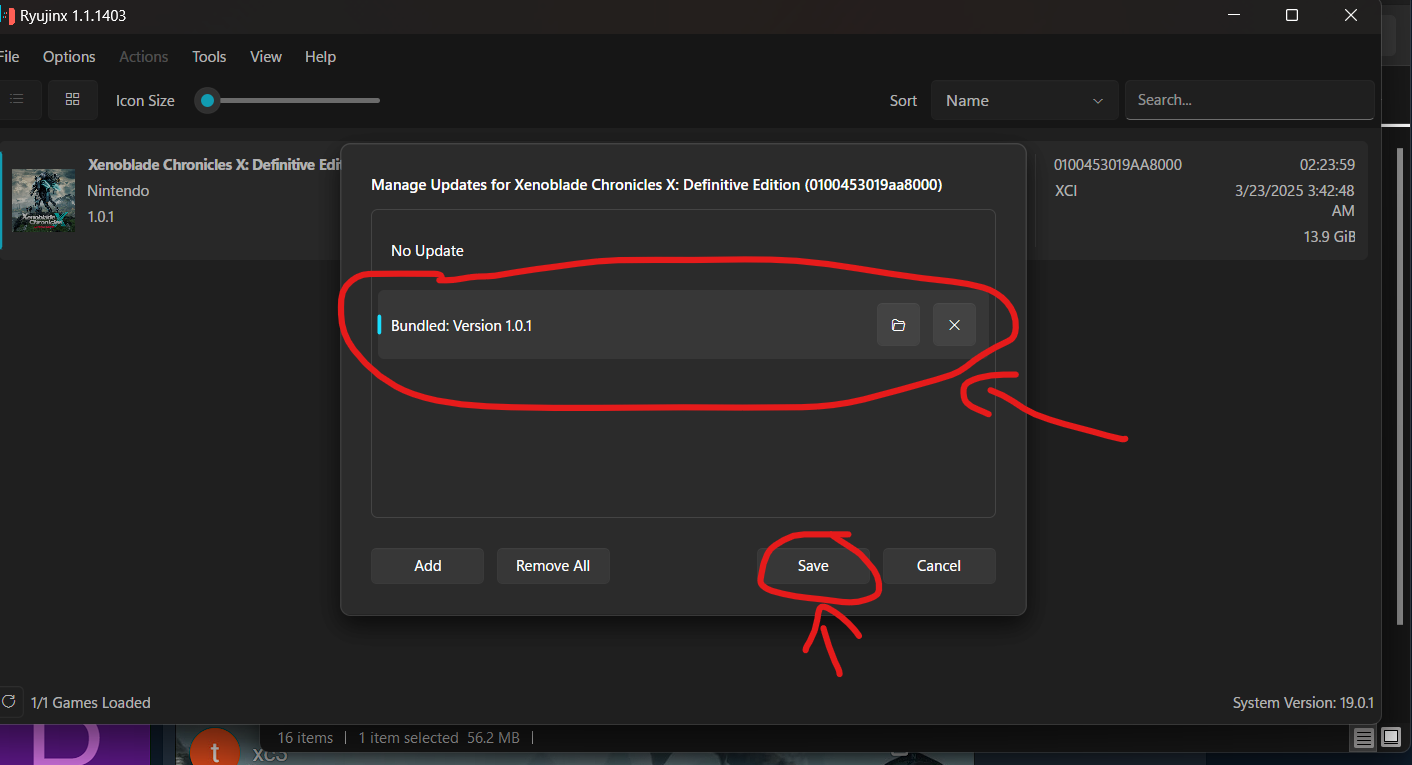Open the View menu

(x=266, y=57)
